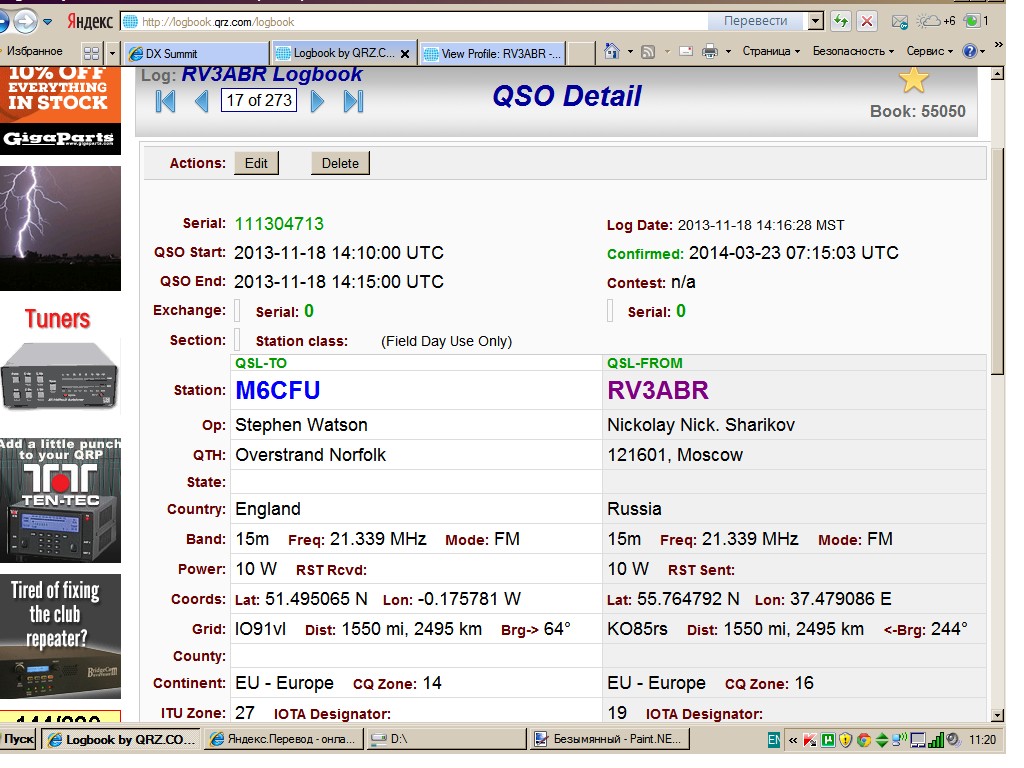1024x768 pixels.
Task: Click the browser refresh icon
Action: coord(841,21)
